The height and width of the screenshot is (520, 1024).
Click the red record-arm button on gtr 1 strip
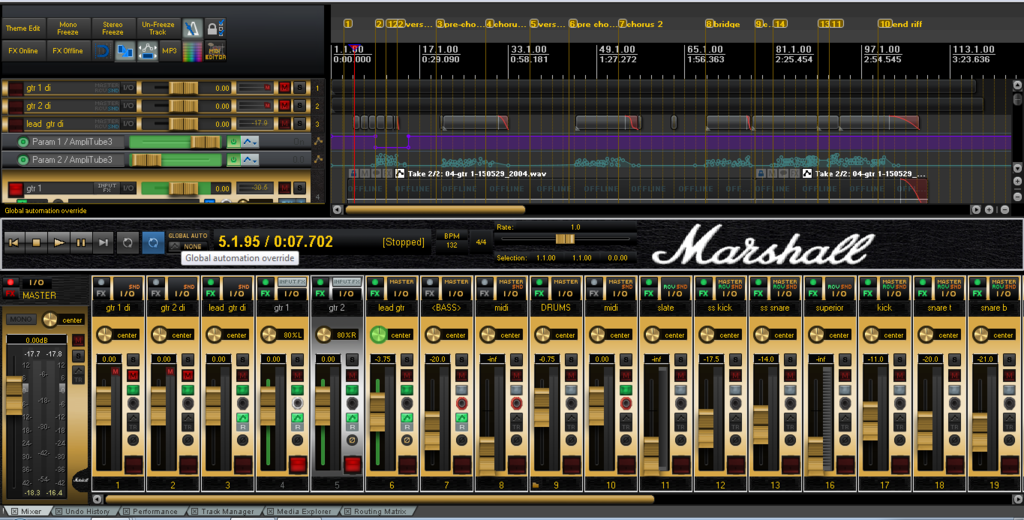(298, 464)
